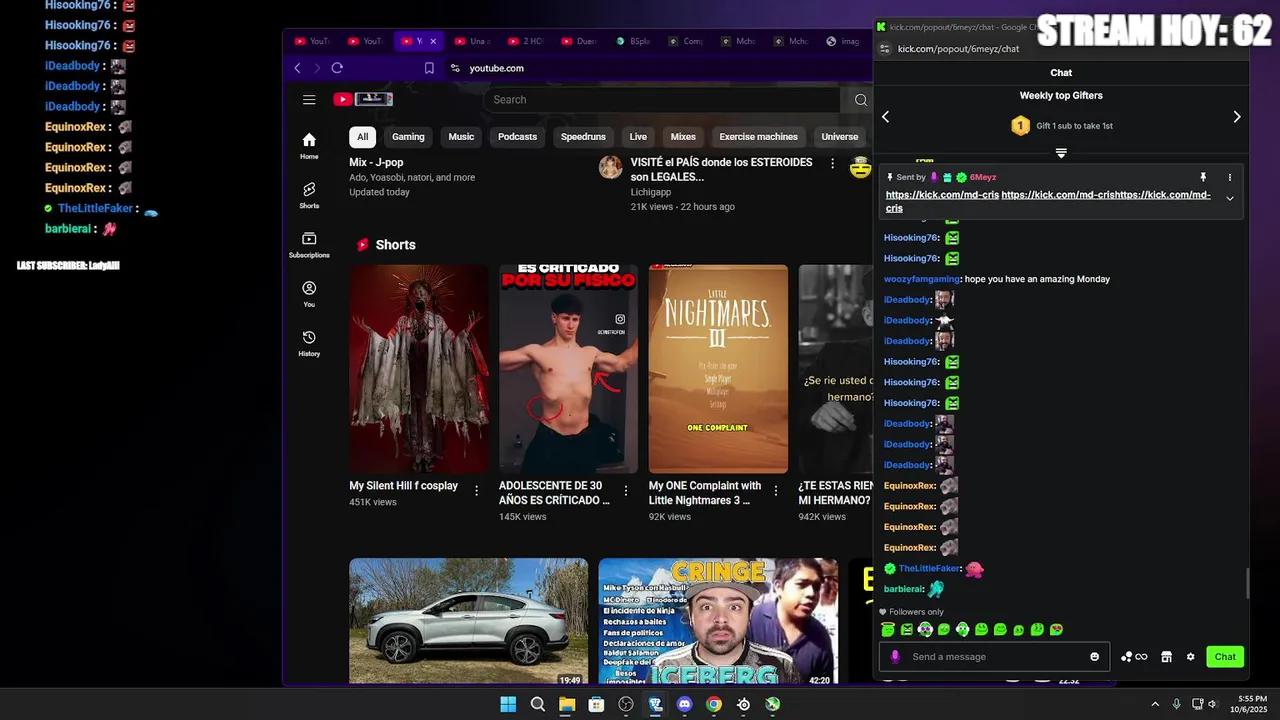Open the Kick chat shop icon
Image resolution: width=1280 pixels, height=720 pixels.
coord(1166,657)
